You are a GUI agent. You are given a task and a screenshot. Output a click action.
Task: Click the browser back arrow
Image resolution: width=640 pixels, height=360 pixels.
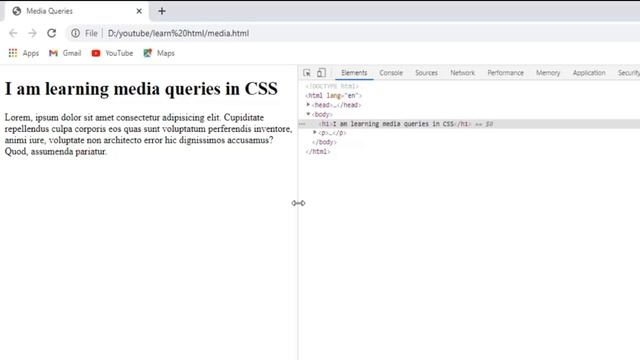[13, 33]
